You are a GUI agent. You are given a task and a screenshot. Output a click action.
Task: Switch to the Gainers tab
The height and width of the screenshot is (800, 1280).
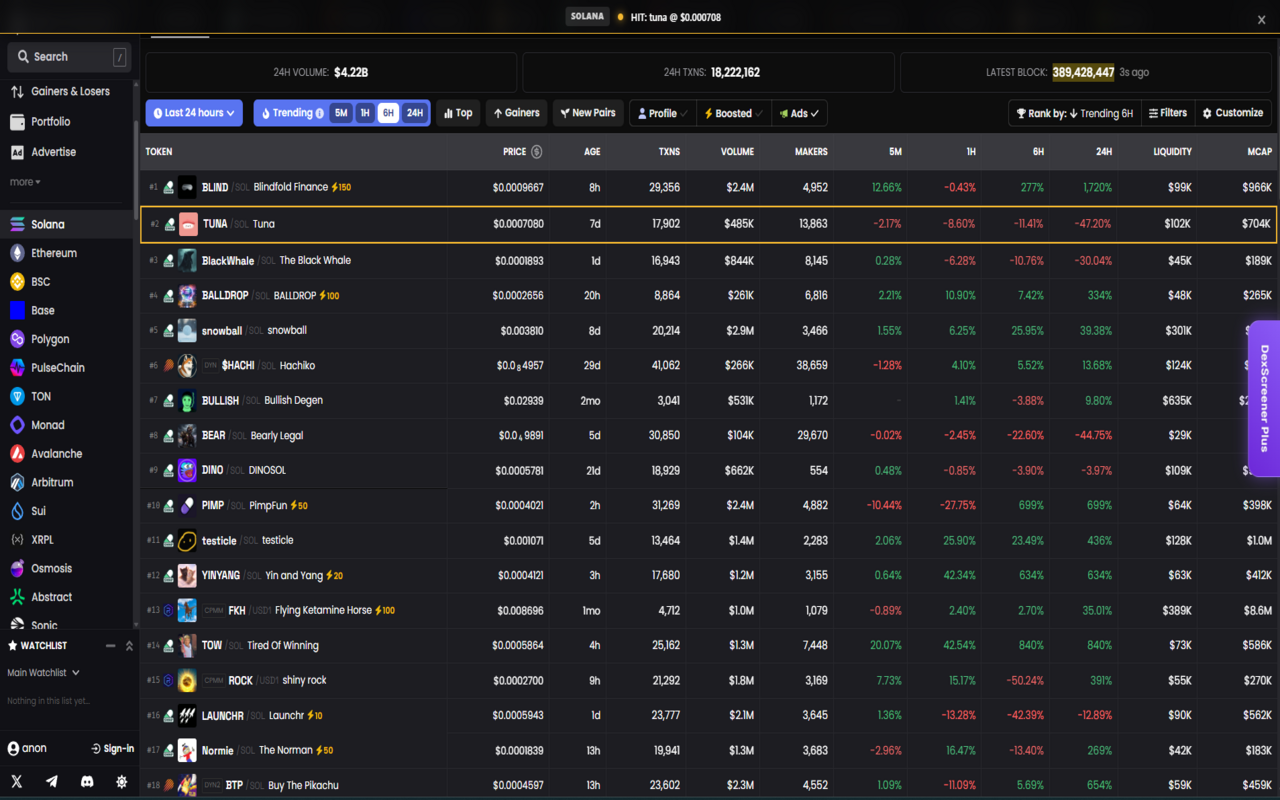pos(517,113)
